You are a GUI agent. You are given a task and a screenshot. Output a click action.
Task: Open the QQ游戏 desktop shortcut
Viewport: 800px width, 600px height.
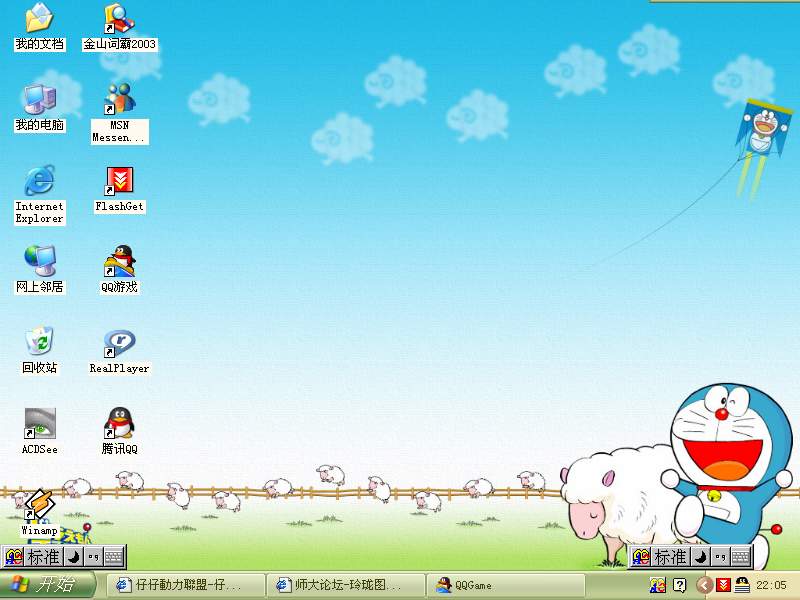pyautogui.click(x=119, y=263)
